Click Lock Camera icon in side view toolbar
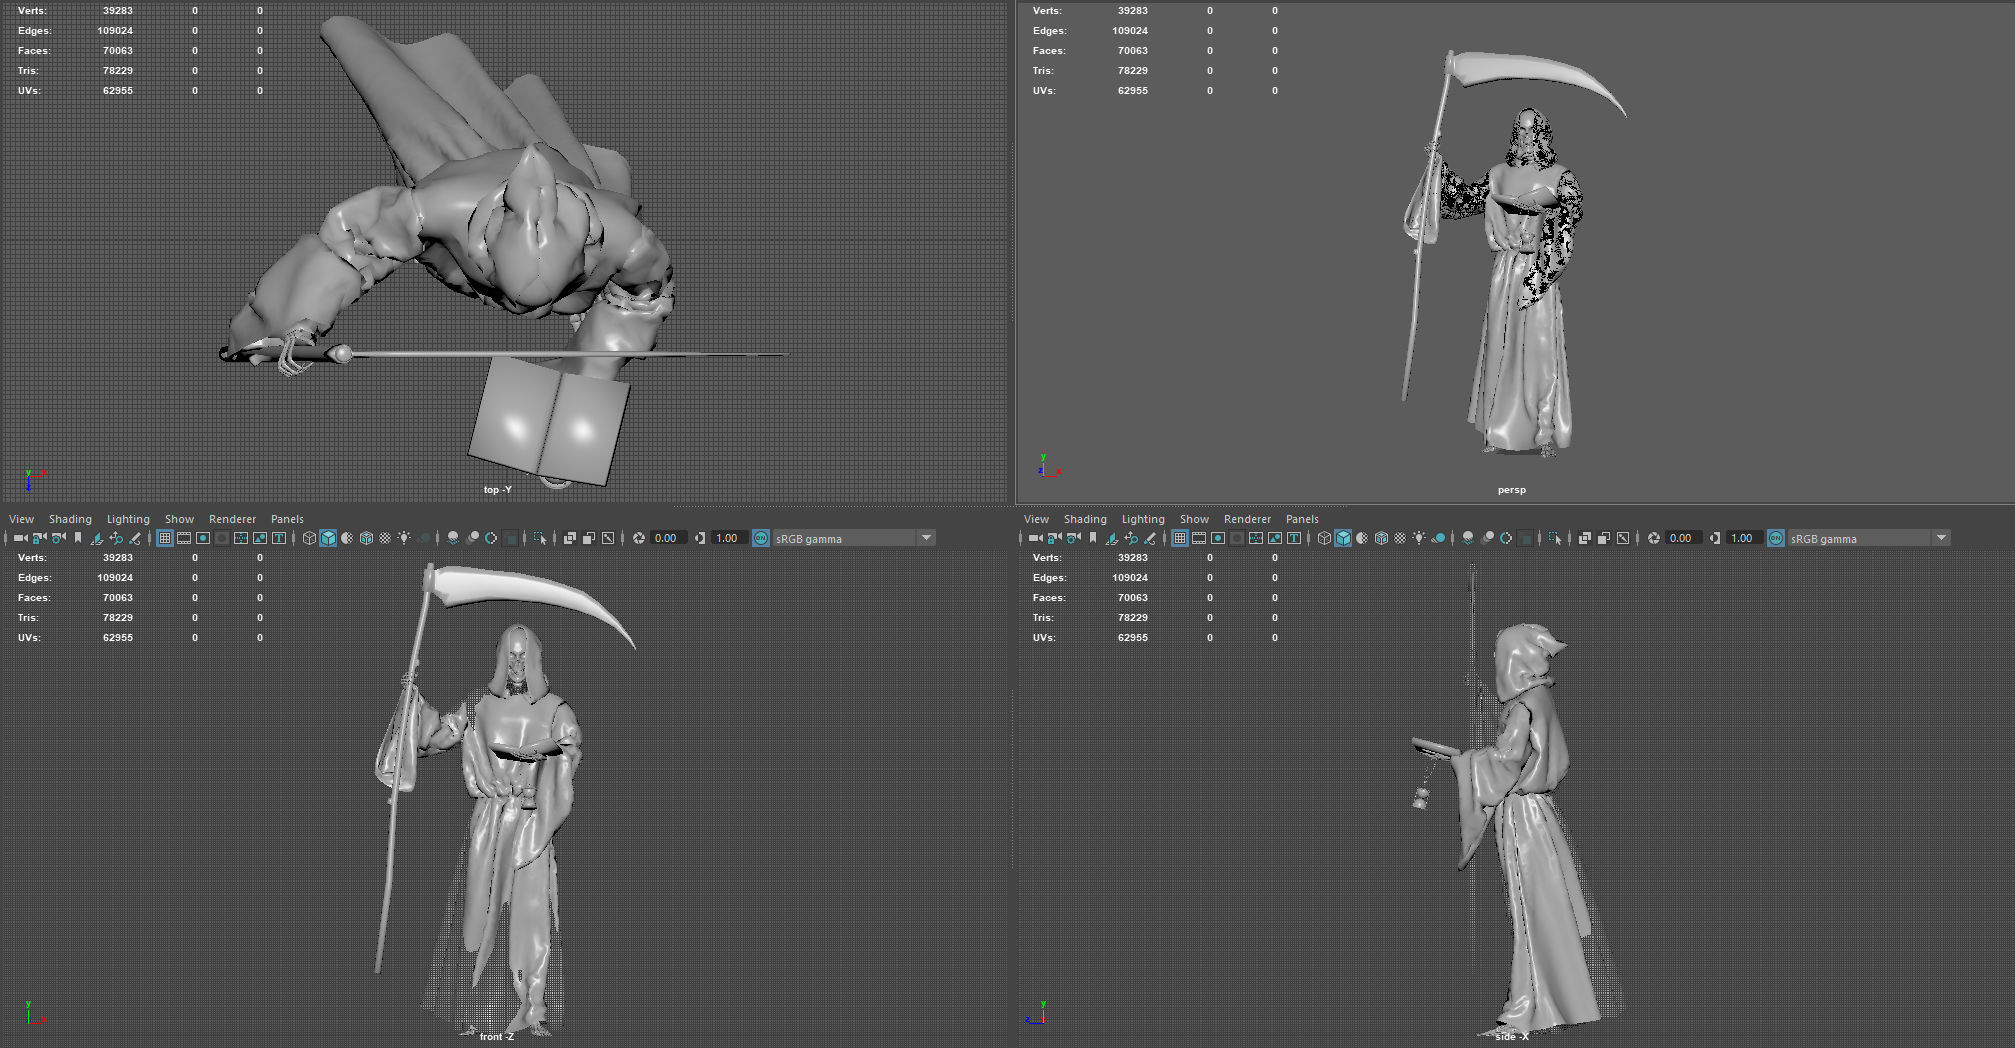 (x=1055, y=538)
